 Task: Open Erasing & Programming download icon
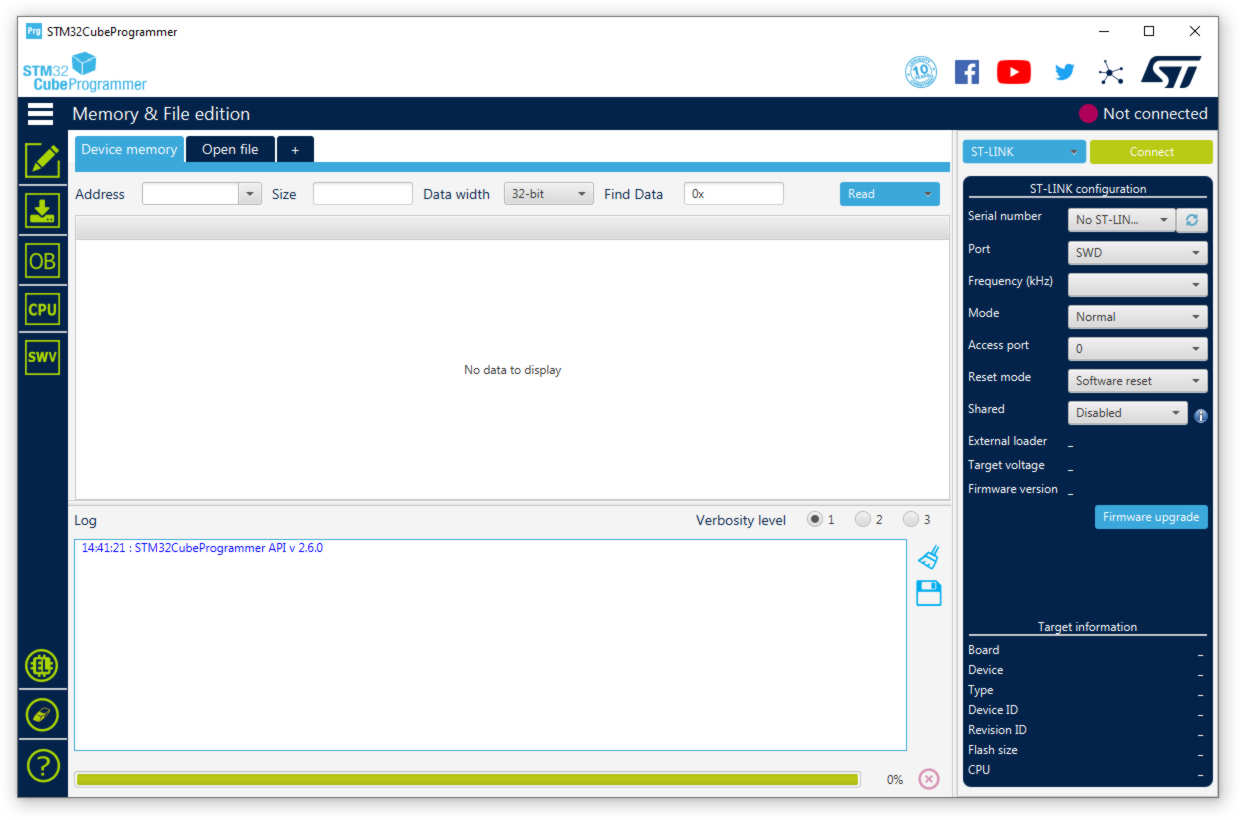(x=42, y=210)
